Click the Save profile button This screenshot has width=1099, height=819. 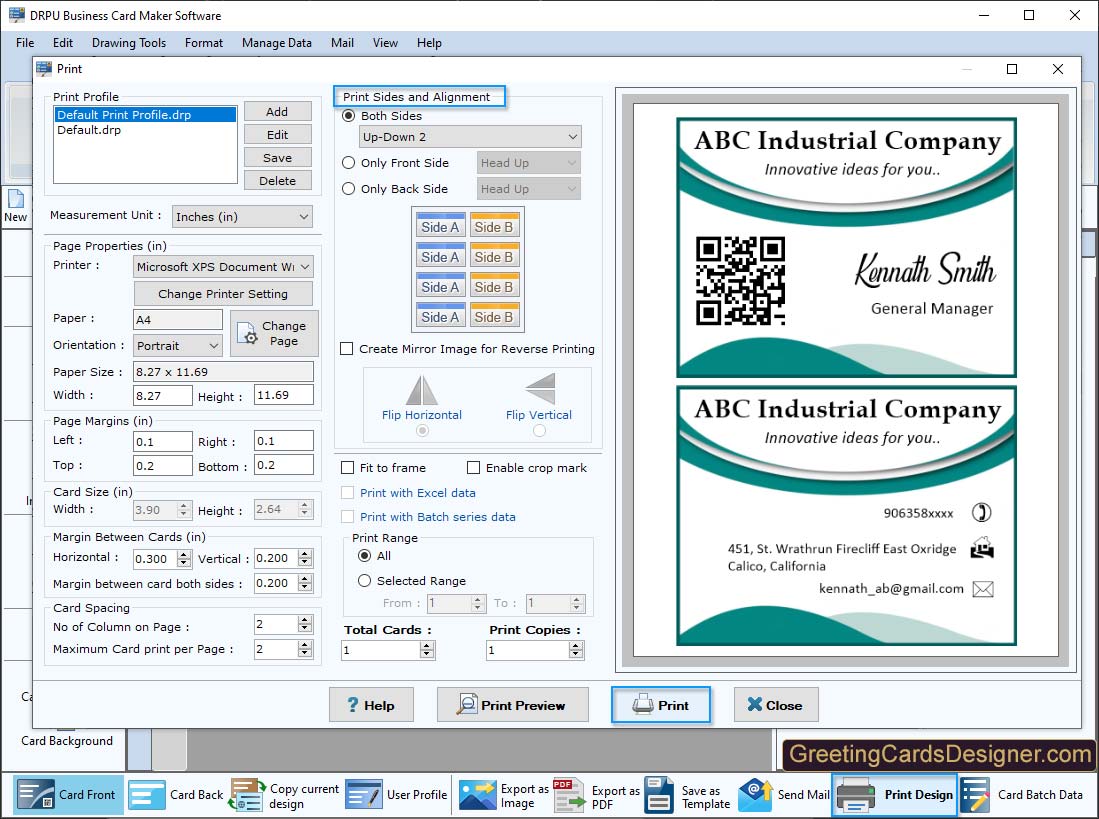[x=278, y=158]
